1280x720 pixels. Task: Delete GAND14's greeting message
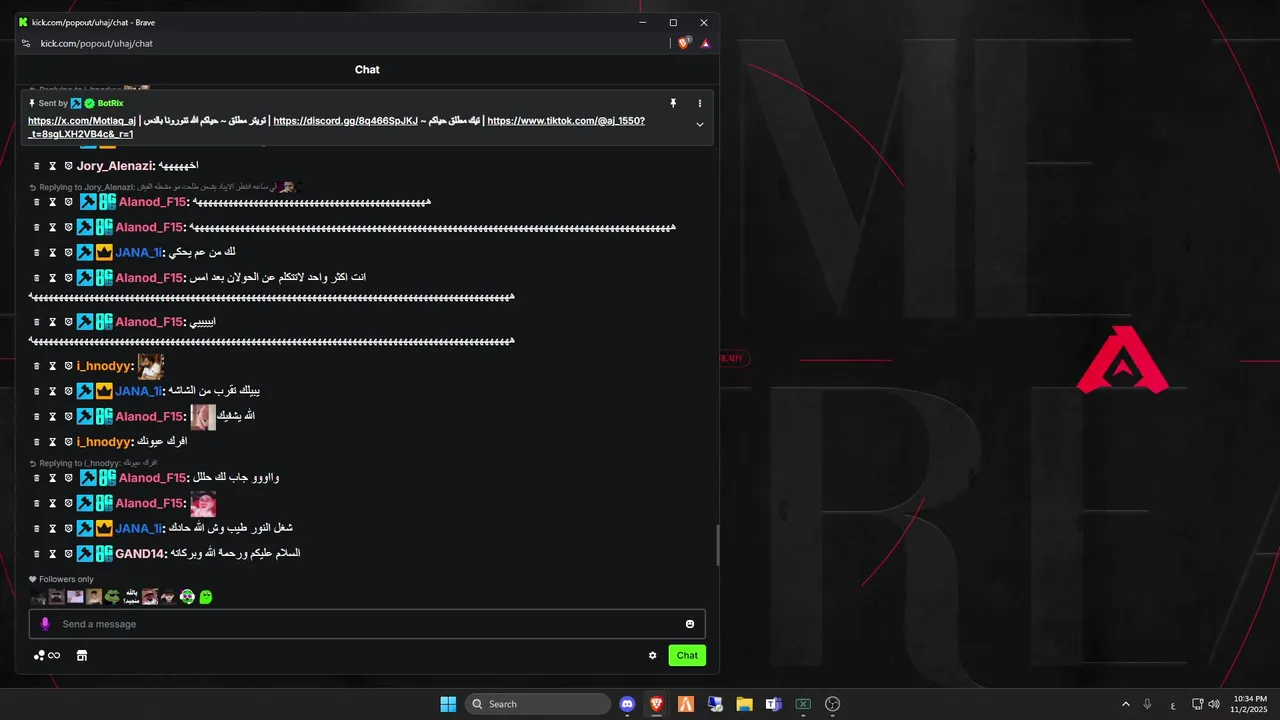37,554
